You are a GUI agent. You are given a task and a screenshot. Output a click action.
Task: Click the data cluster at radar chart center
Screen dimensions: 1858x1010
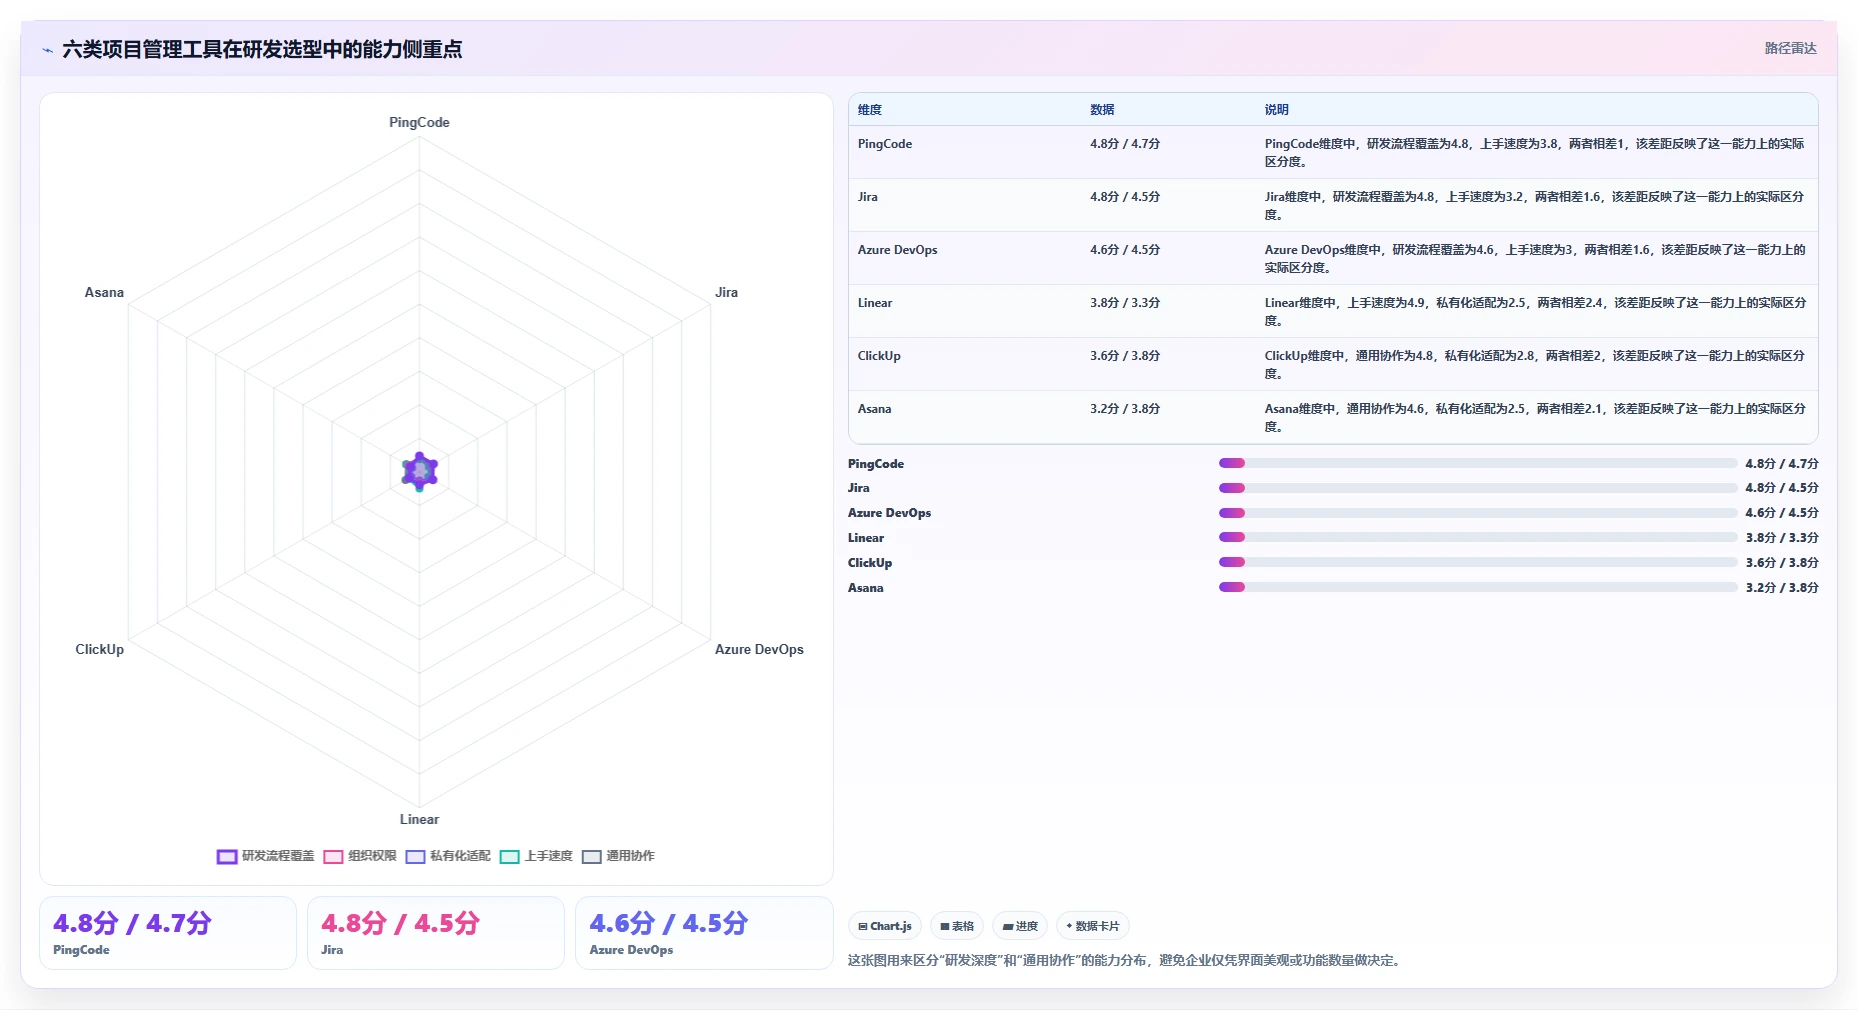point(420,471)
